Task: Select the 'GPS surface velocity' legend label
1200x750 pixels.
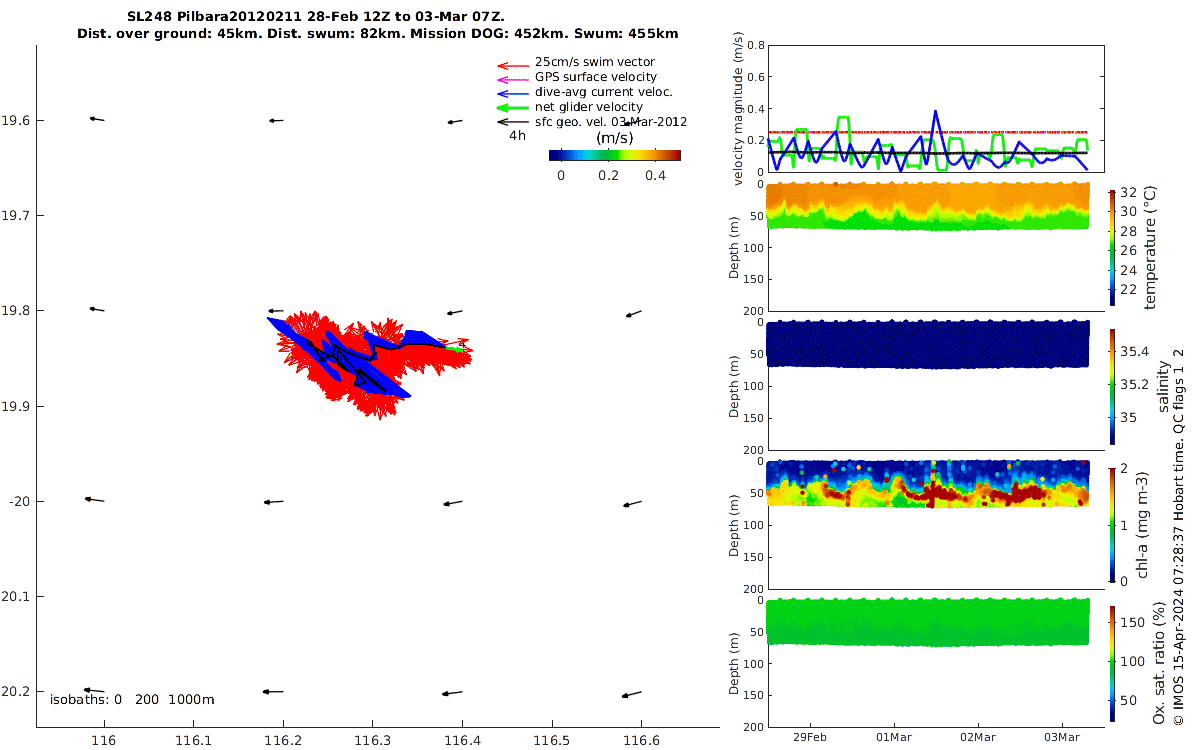Action: coord(596,77)
